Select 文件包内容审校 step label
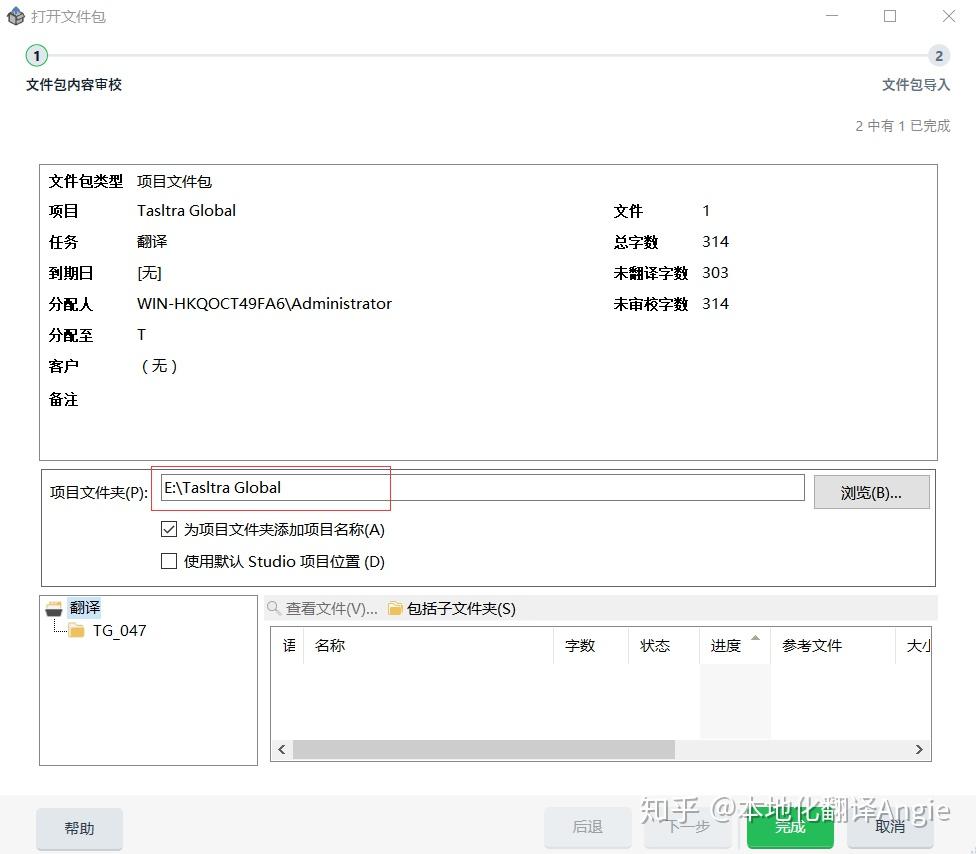This screenshot has height=854, width=976. click(74, 84)
